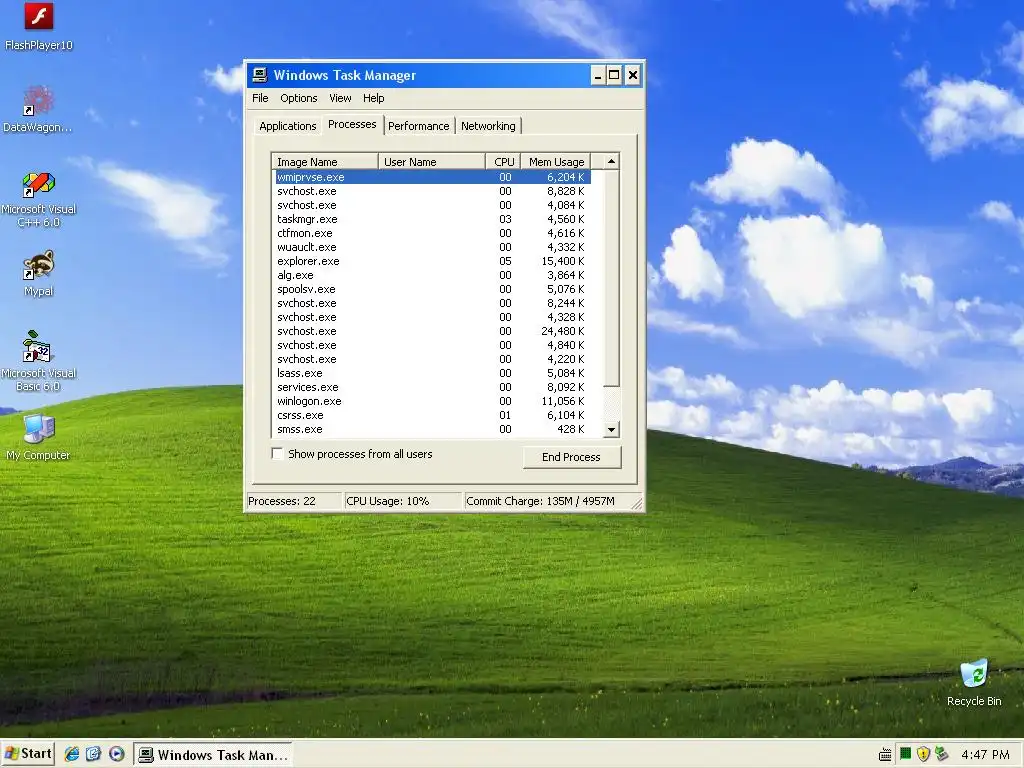Switch to the Networking tab

tap(488, 126)
